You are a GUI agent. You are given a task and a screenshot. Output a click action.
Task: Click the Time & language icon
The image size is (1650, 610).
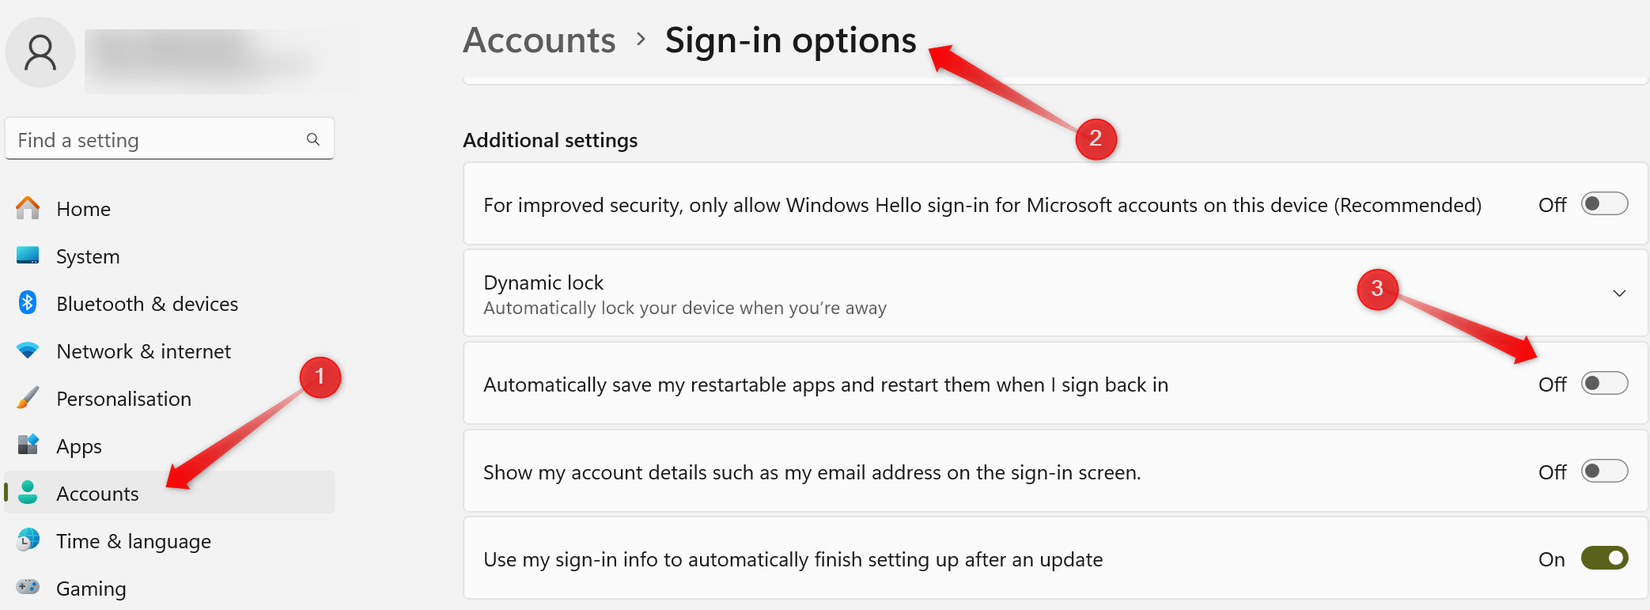pyautogui.click(x=28, y=541)
